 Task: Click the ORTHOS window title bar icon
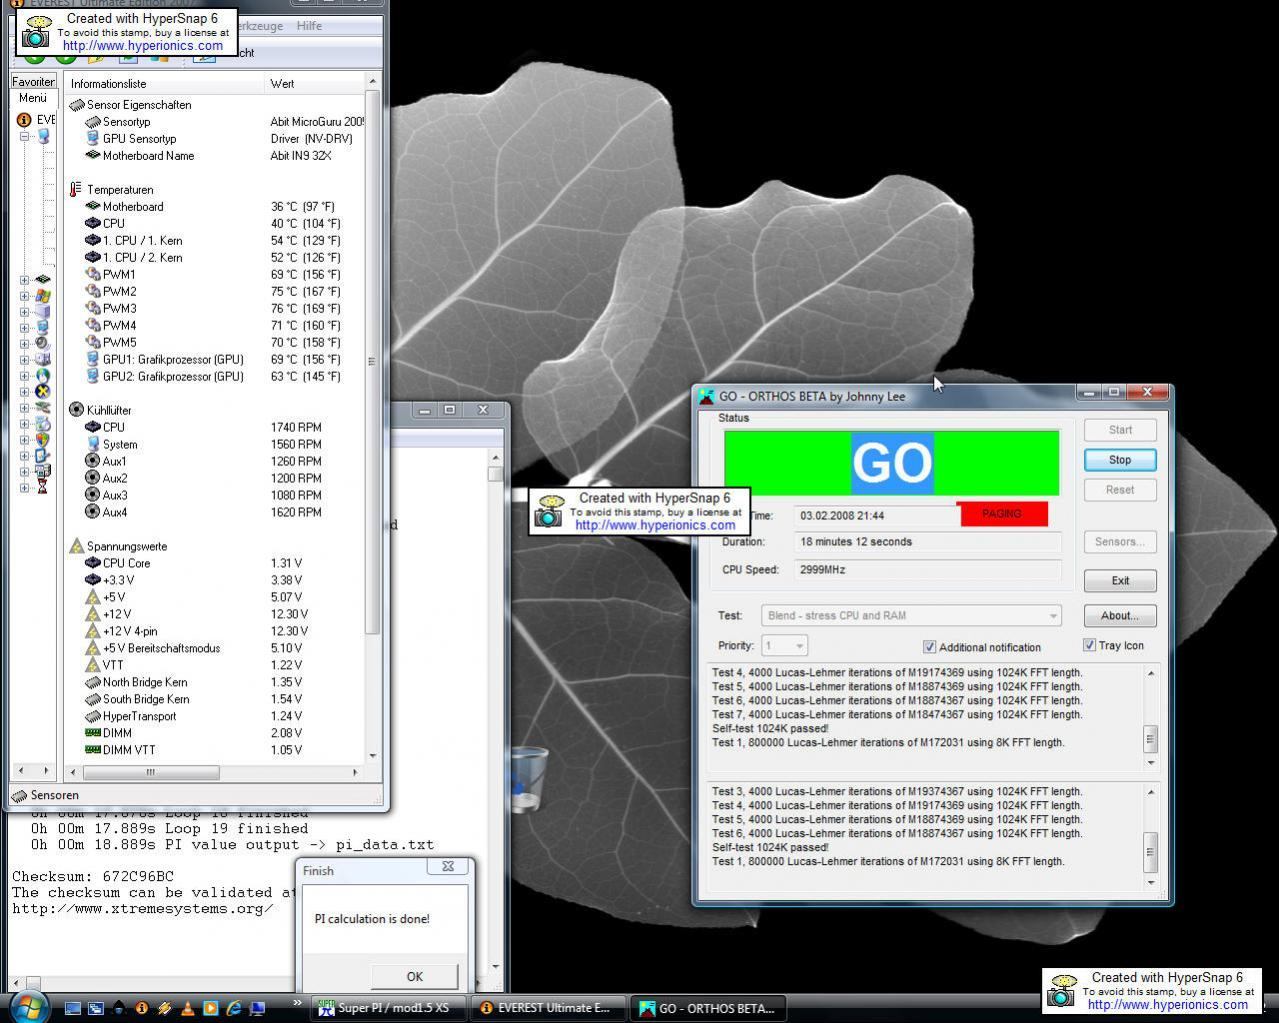[x=706, y=396]
